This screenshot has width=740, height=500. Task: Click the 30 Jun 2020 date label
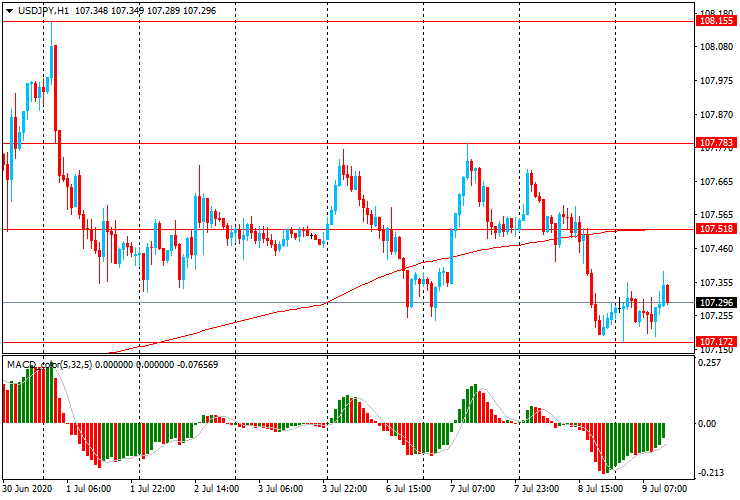[29, 490]
